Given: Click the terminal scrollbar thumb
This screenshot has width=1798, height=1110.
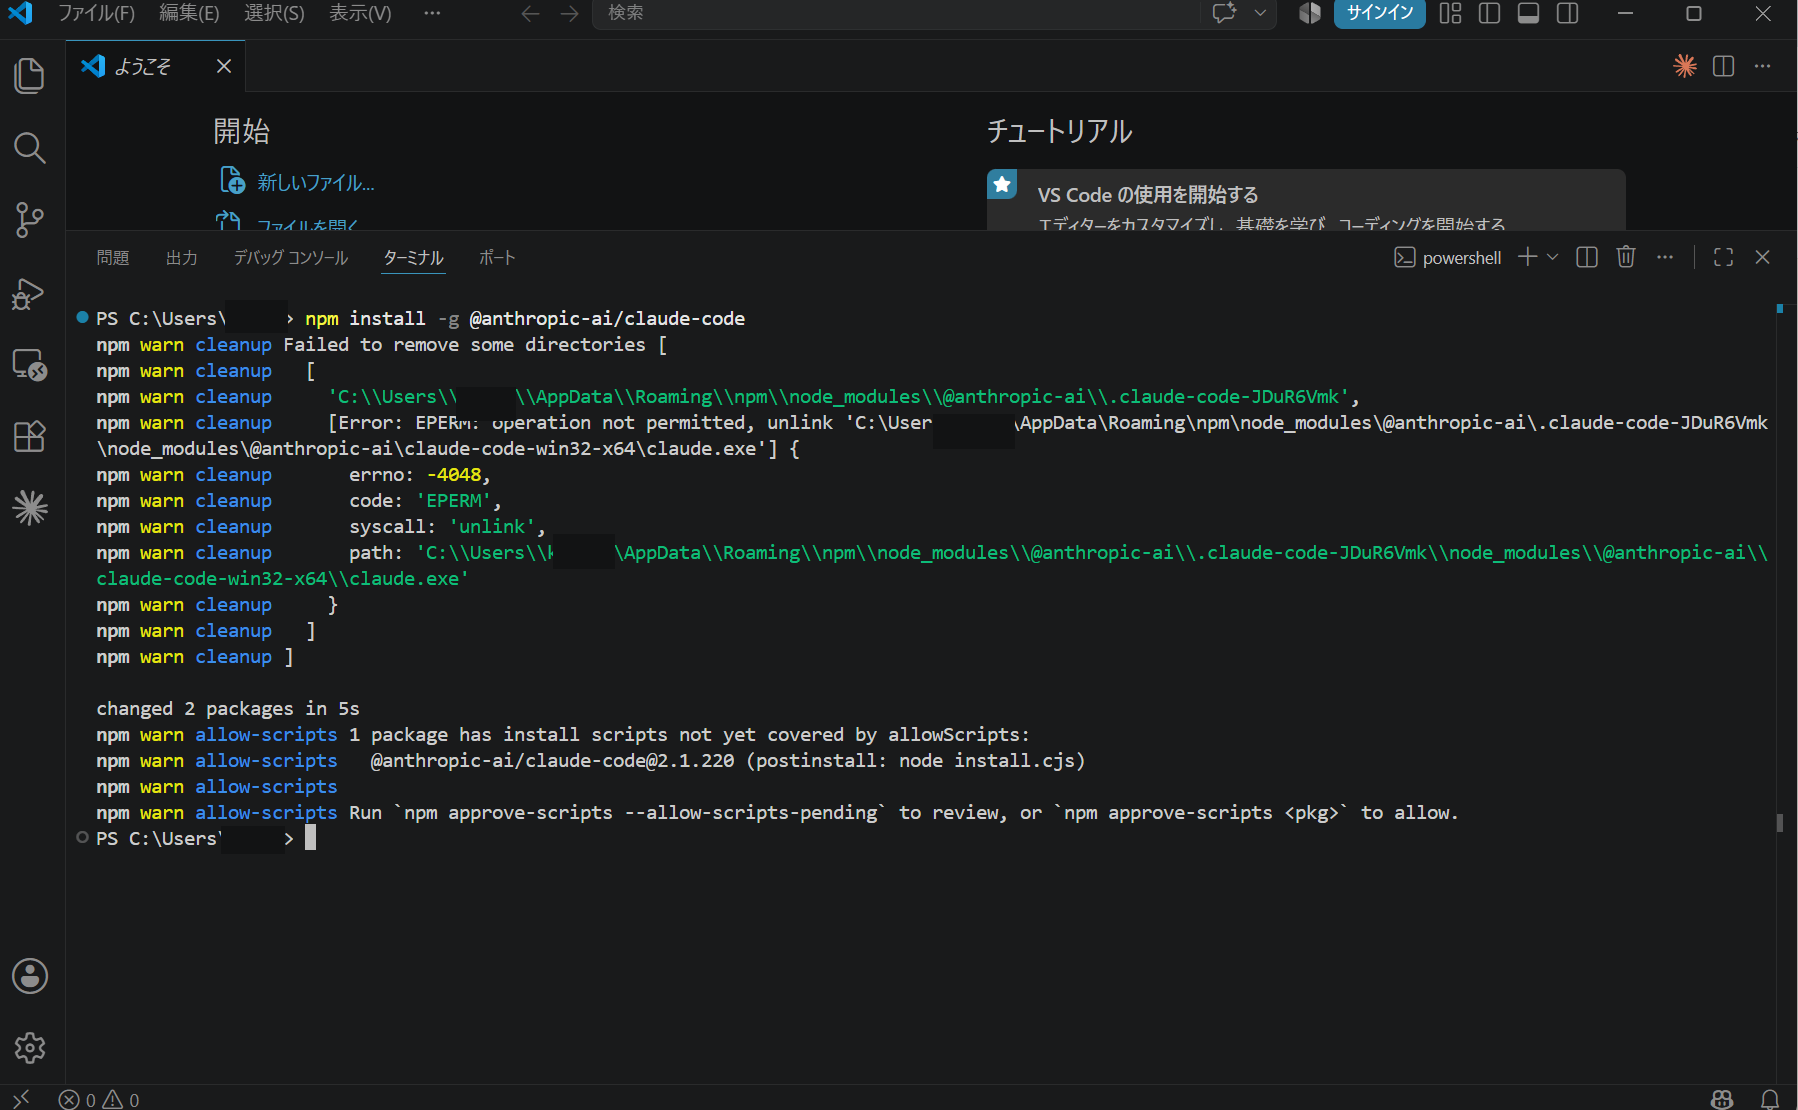Looking at the screenshot, I should (x=1780, y=822).
